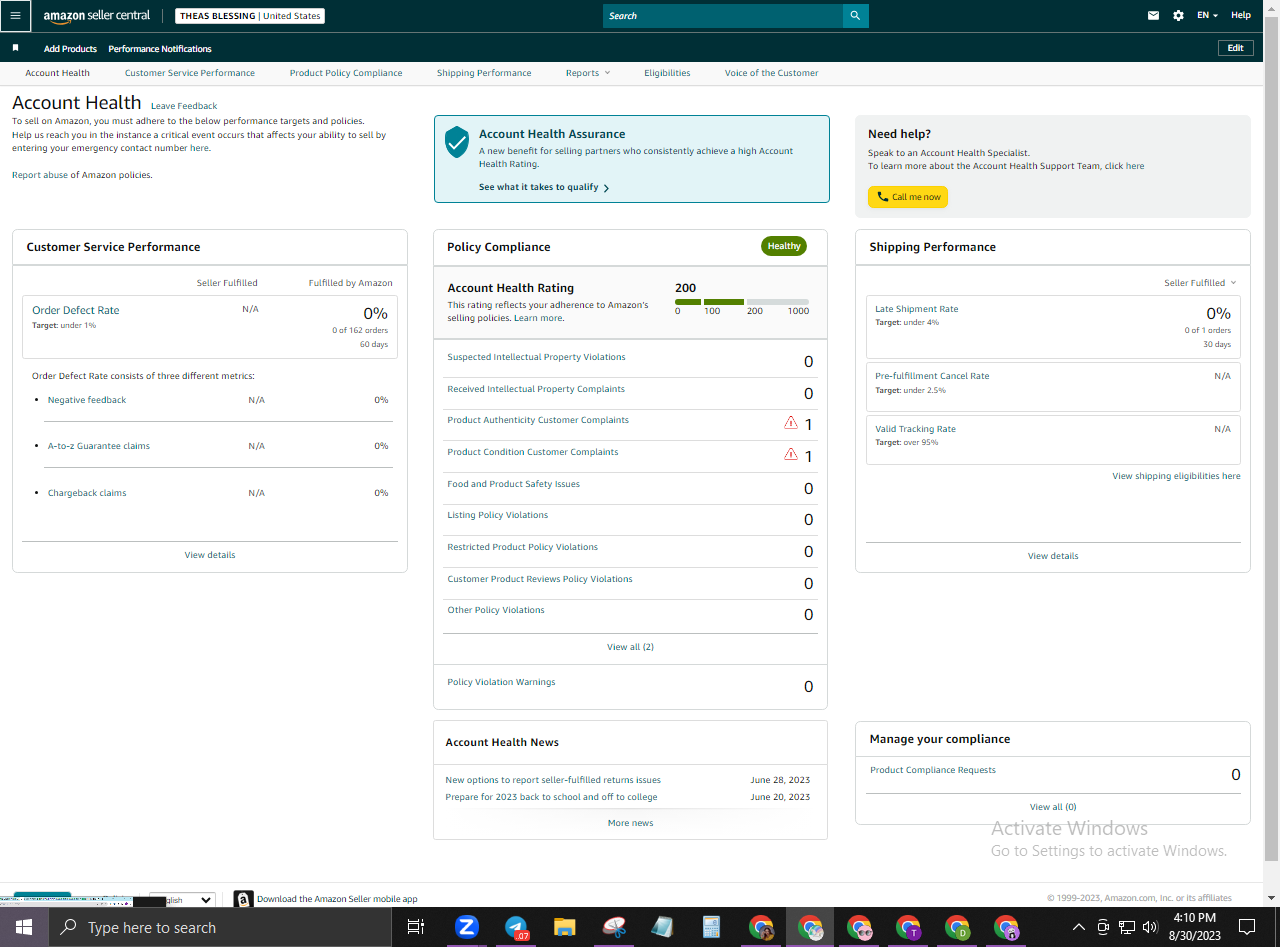1280x947 pixels.
Task: Open Performance Notifications shortcut
Action: pyautogui.click(x=160, y=49)
